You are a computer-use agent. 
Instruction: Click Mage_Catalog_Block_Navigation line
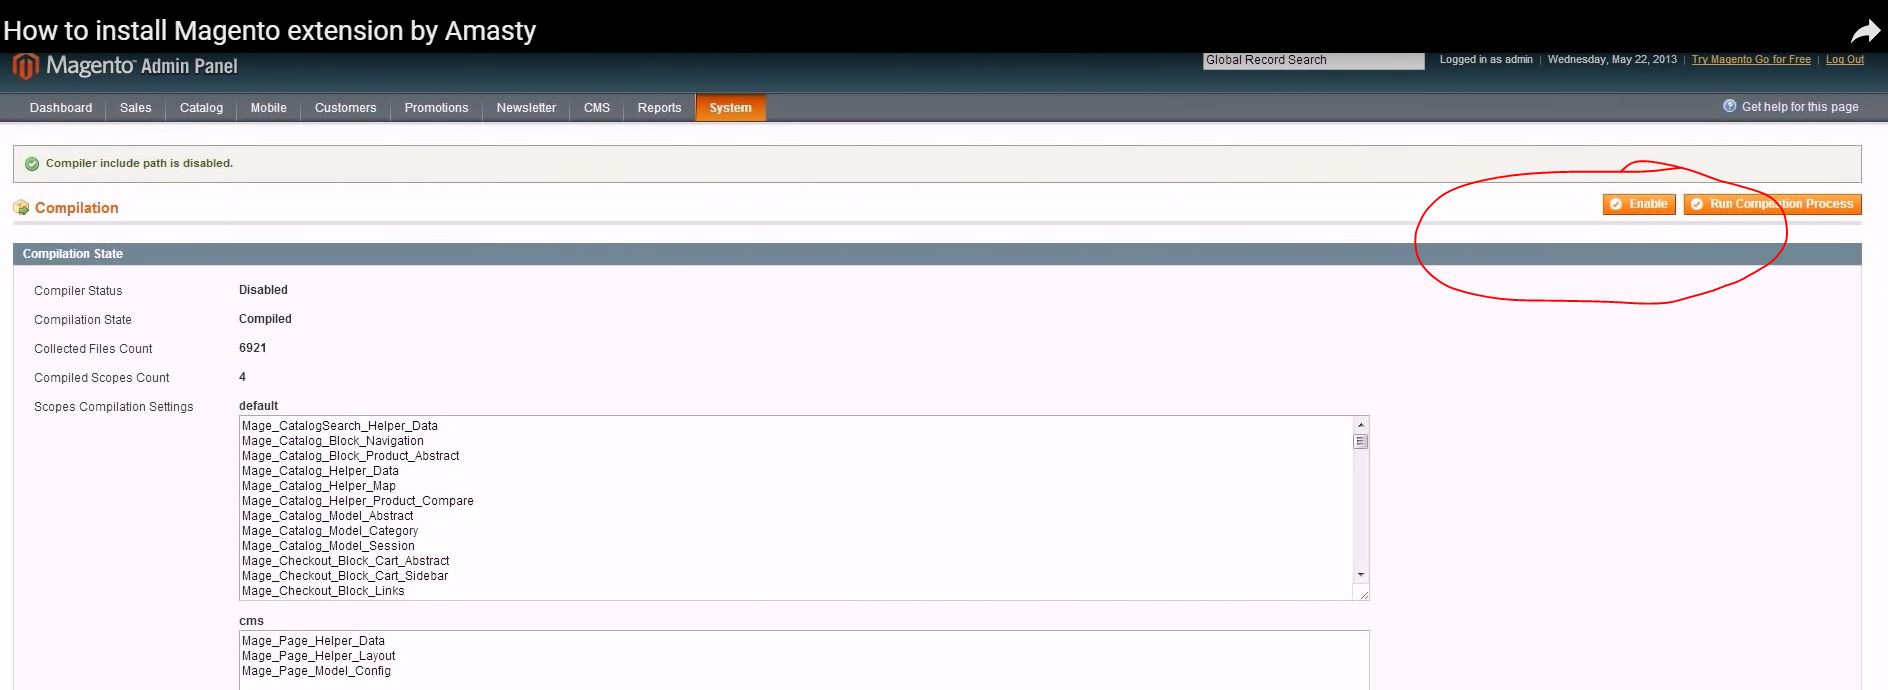(333, 441)
